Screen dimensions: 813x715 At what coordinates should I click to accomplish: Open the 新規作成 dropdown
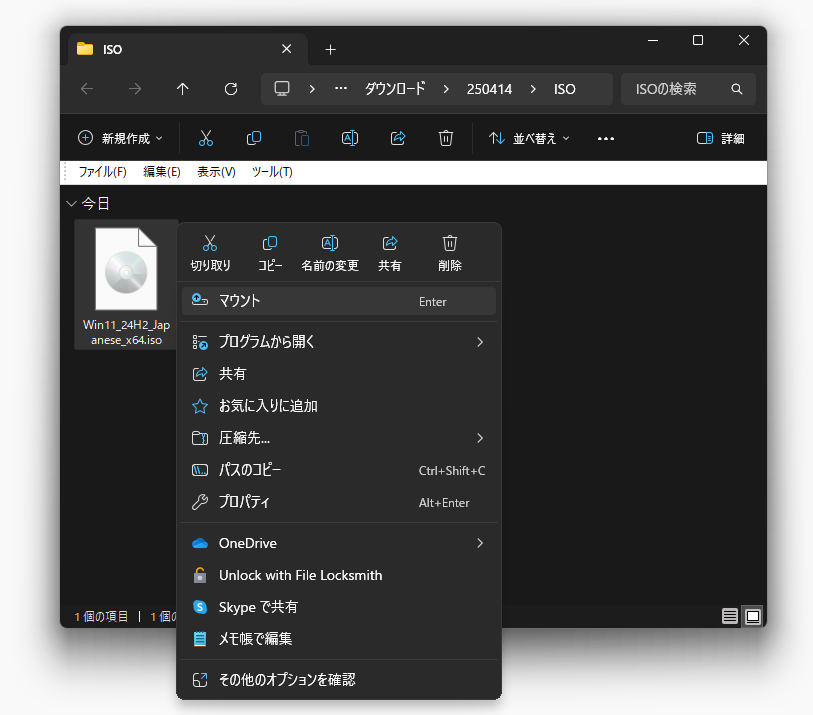[x=120, y=138]
